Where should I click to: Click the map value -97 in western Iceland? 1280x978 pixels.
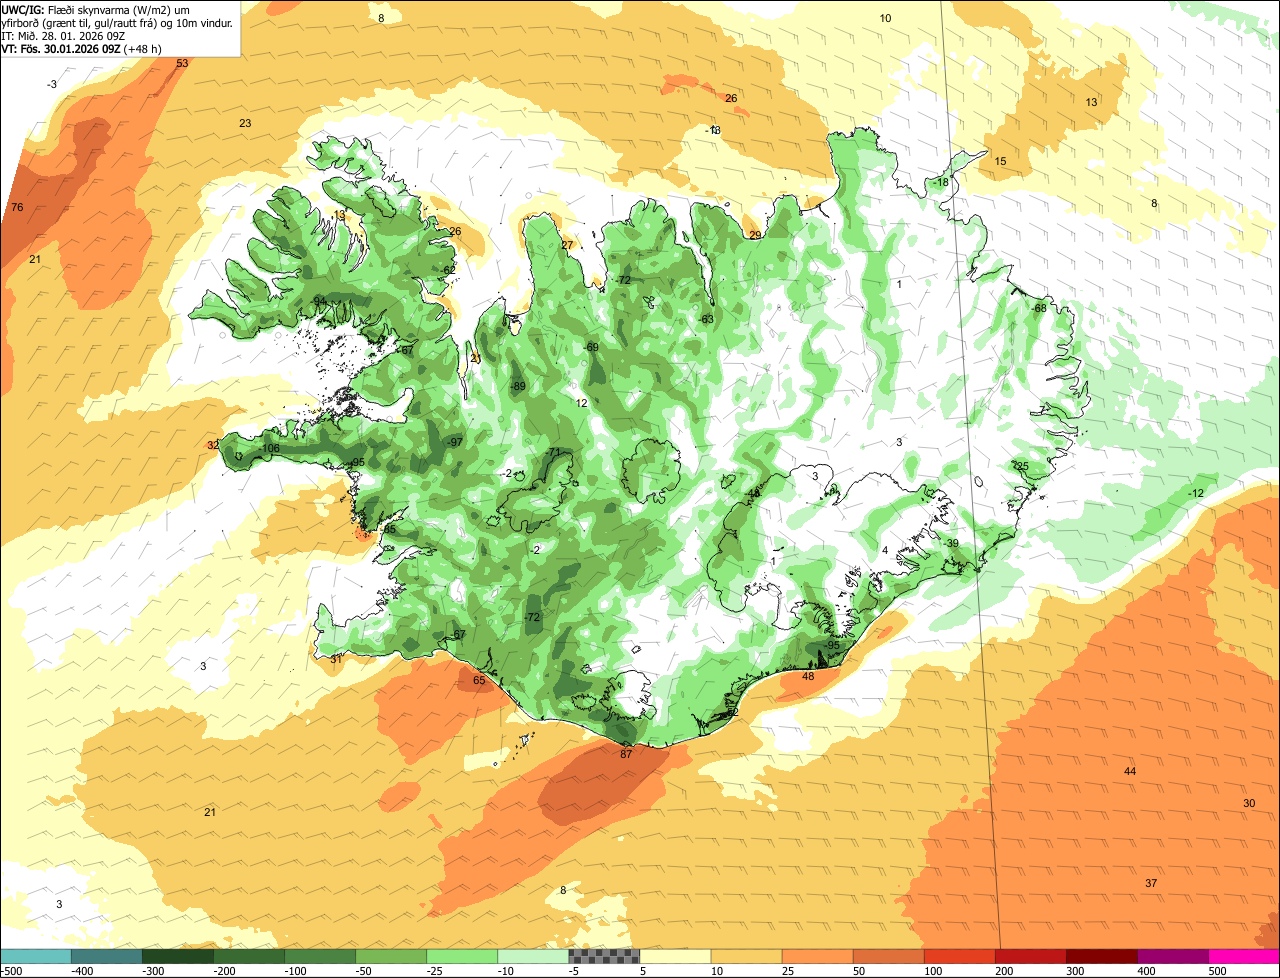pos(455,442)
